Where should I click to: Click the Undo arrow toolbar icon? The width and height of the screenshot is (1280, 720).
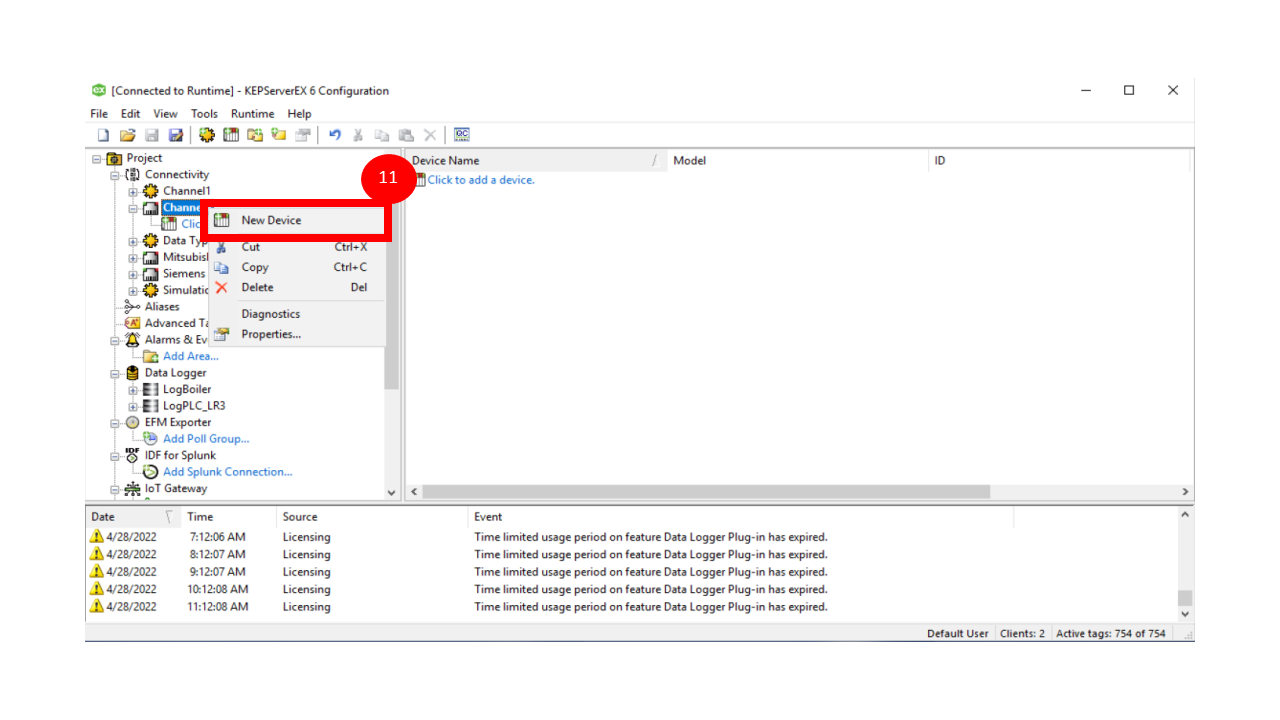[x=335, y=135]
